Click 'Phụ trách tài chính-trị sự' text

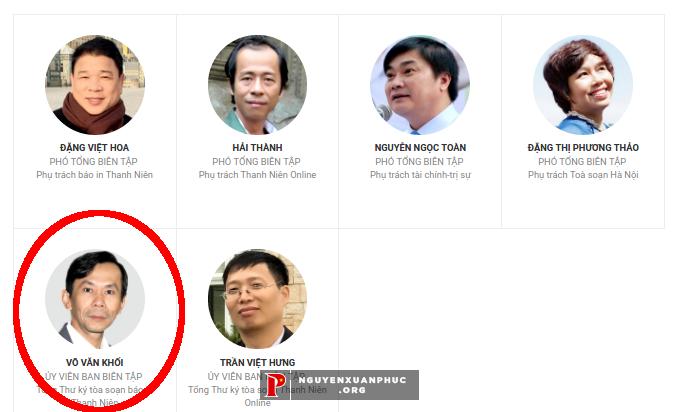(x=420, y=175)
